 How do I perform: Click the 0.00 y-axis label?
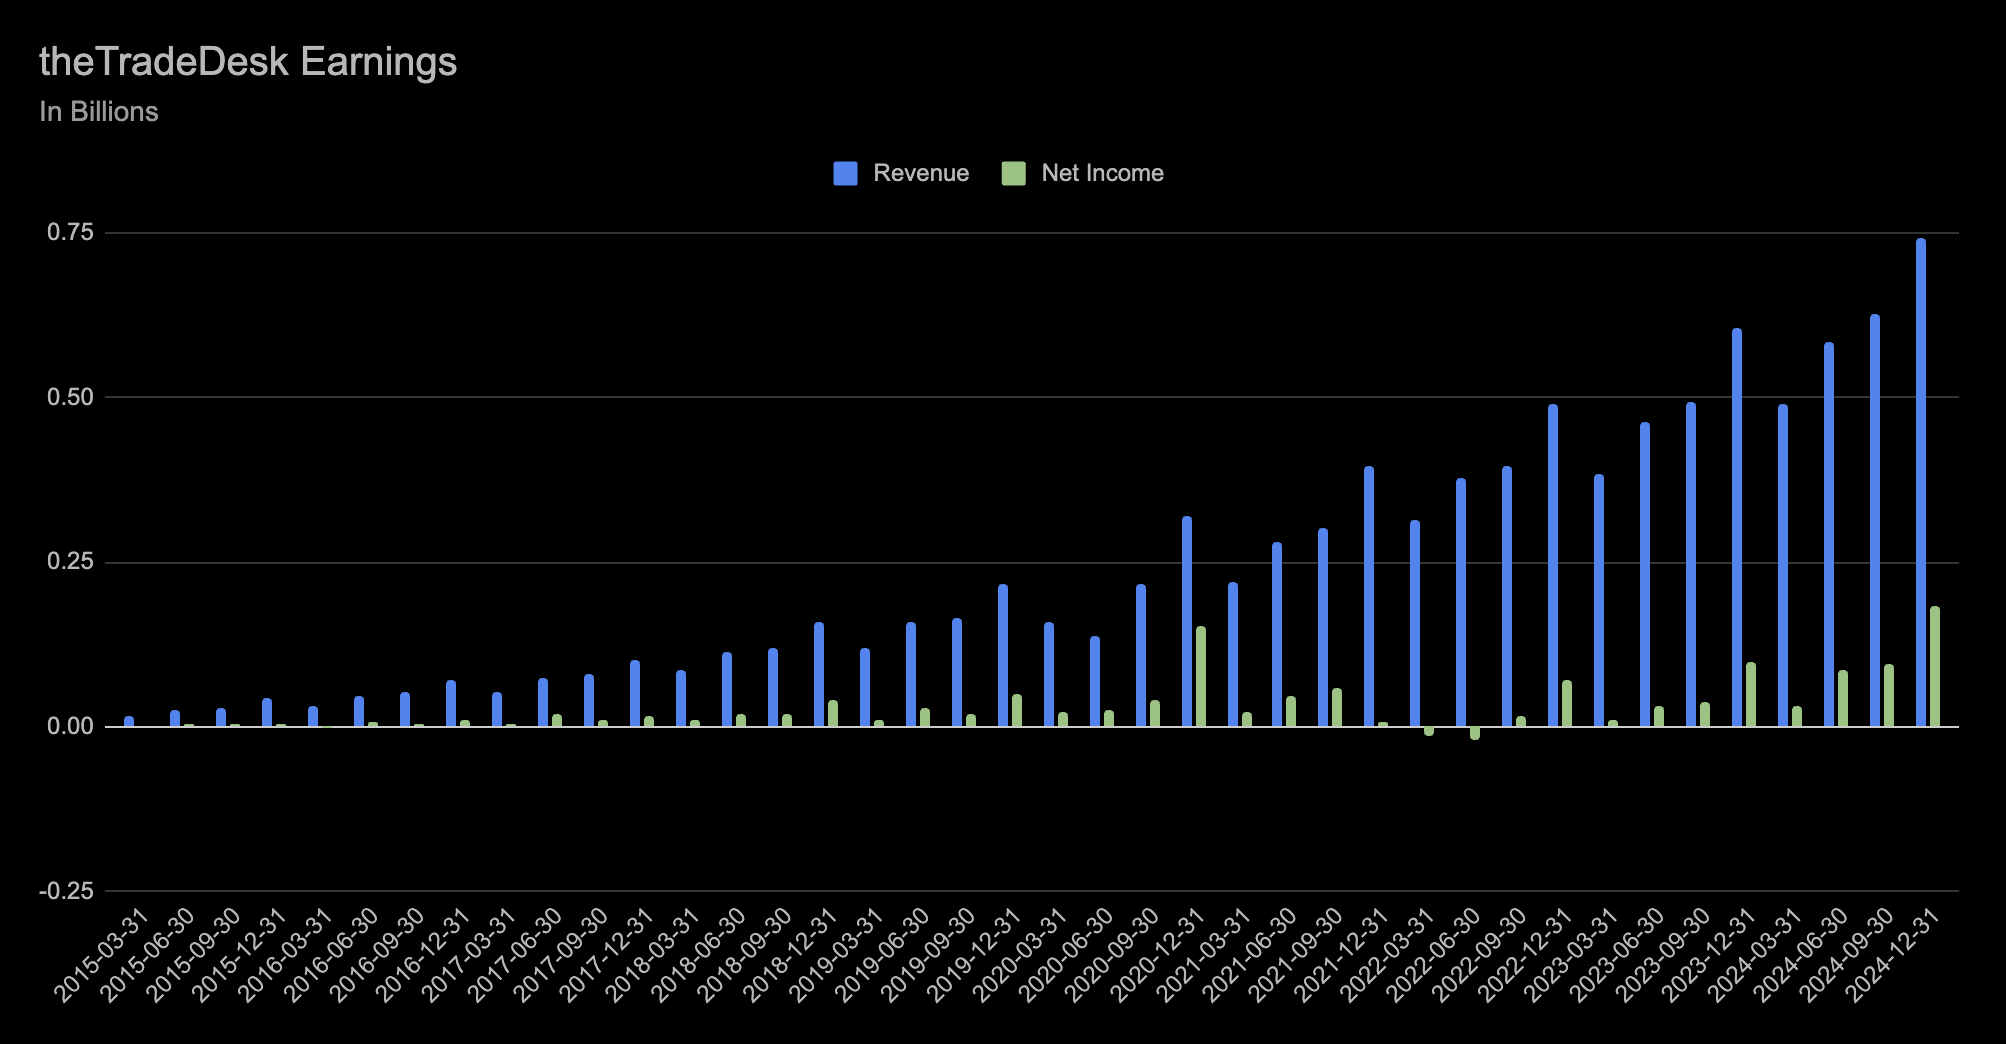click(x=70, y=726)
